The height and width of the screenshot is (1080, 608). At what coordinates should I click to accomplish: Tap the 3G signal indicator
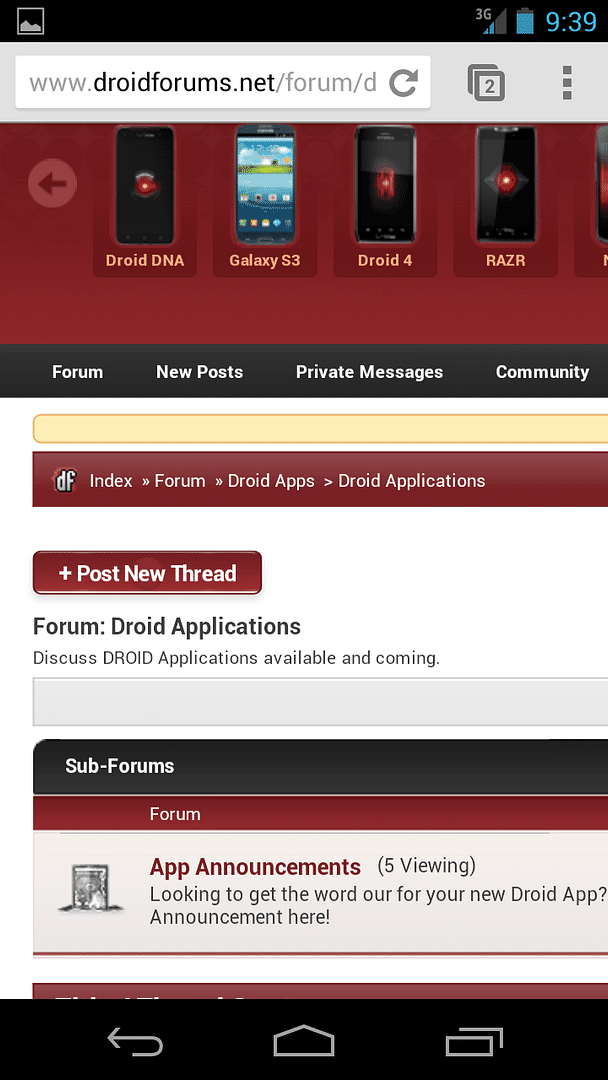click(491, 21)
